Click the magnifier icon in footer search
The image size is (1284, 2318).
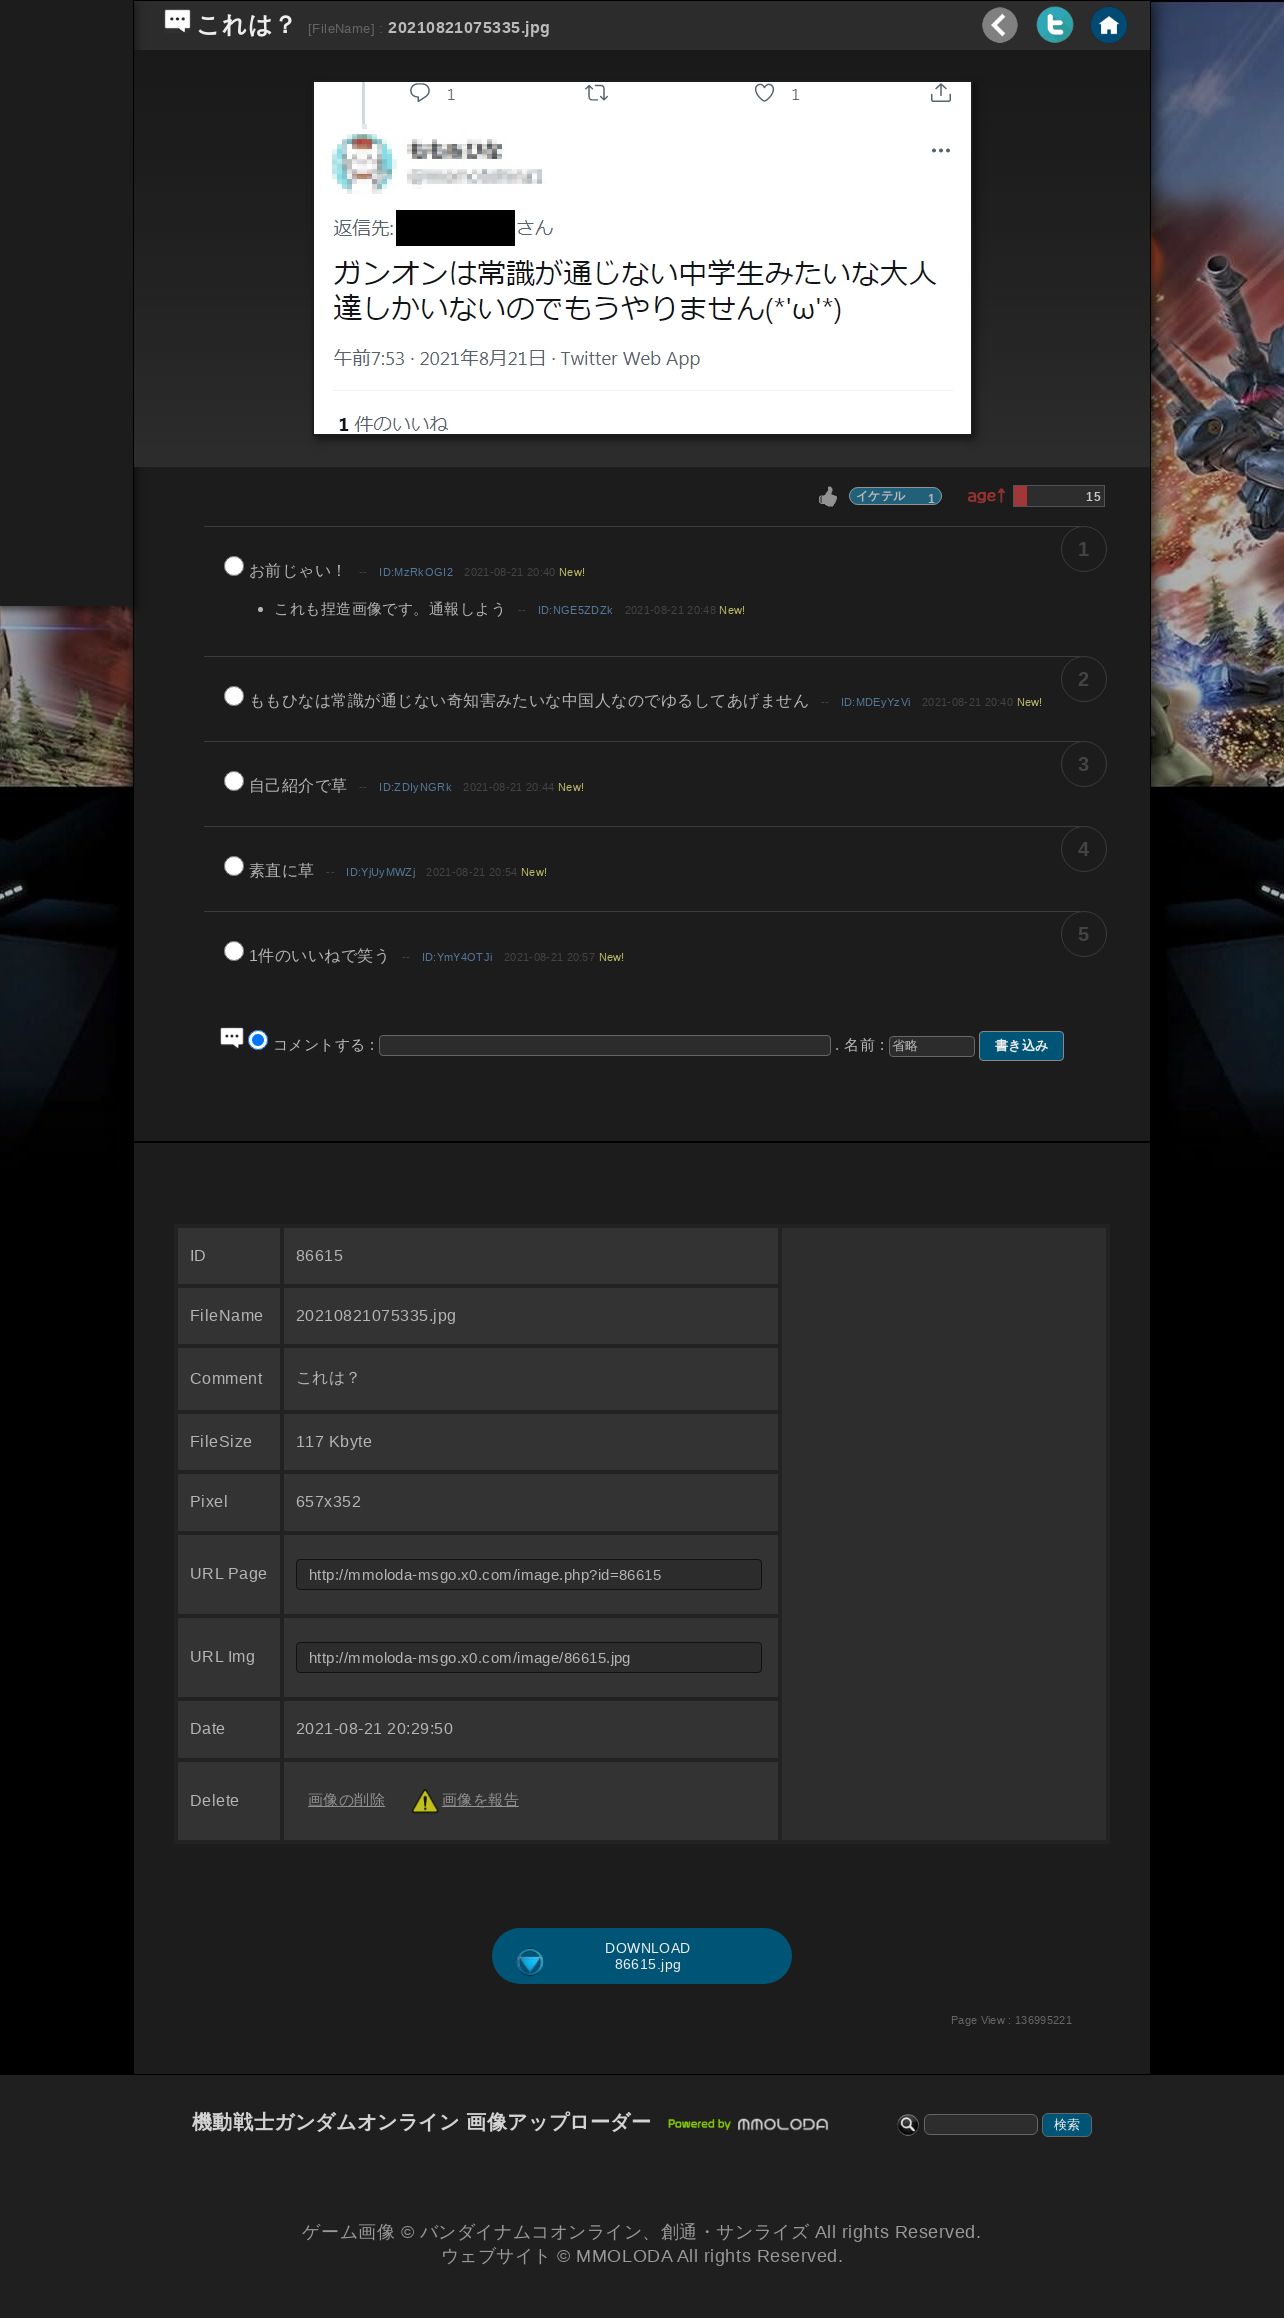908,2124
